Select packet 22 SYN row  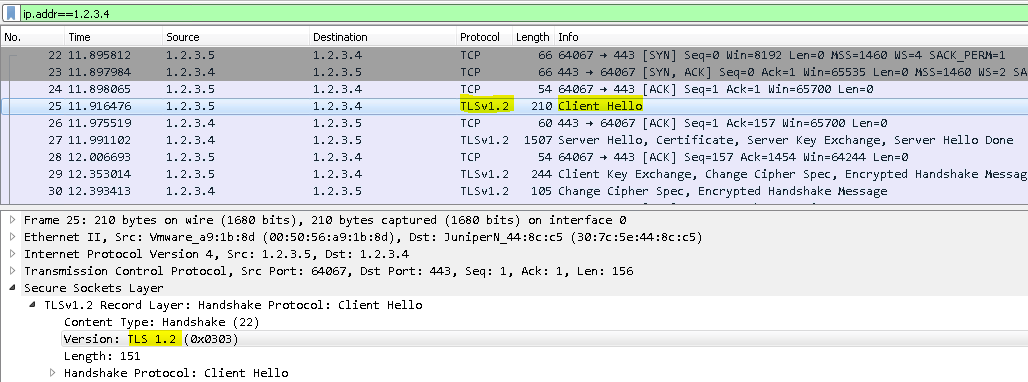514,55
